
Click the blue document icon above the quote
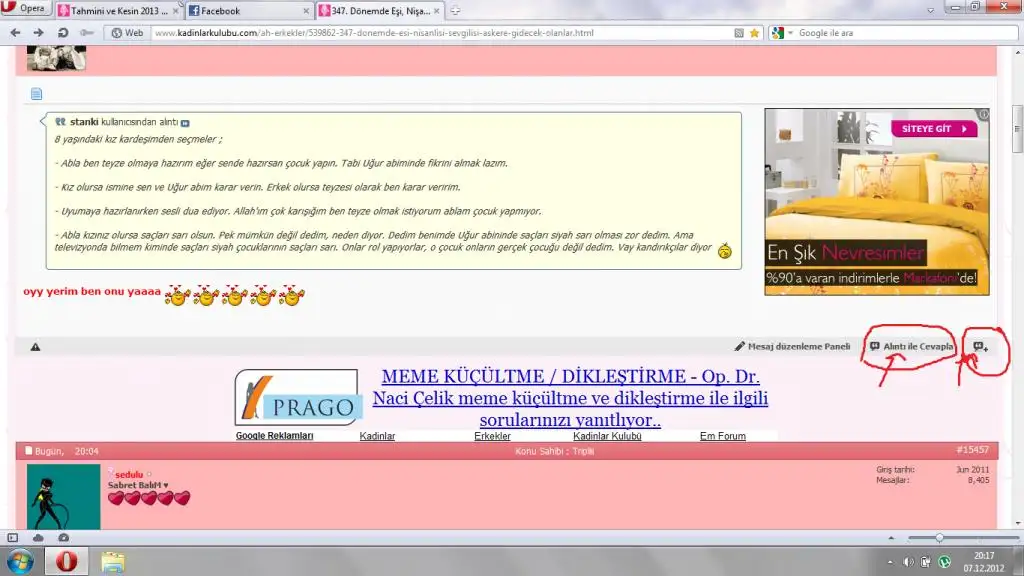(x=37, y=94)
